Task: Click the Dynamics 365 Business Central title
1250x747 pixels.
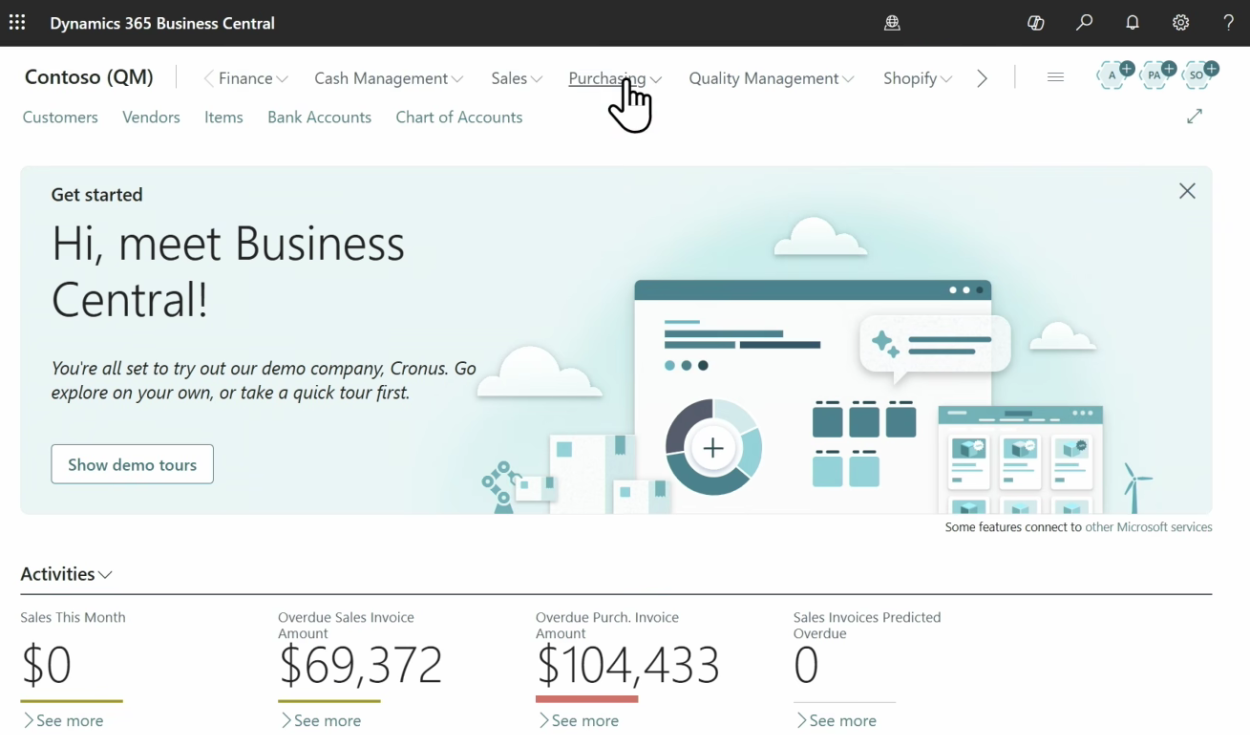Action: tap(162, 23)
